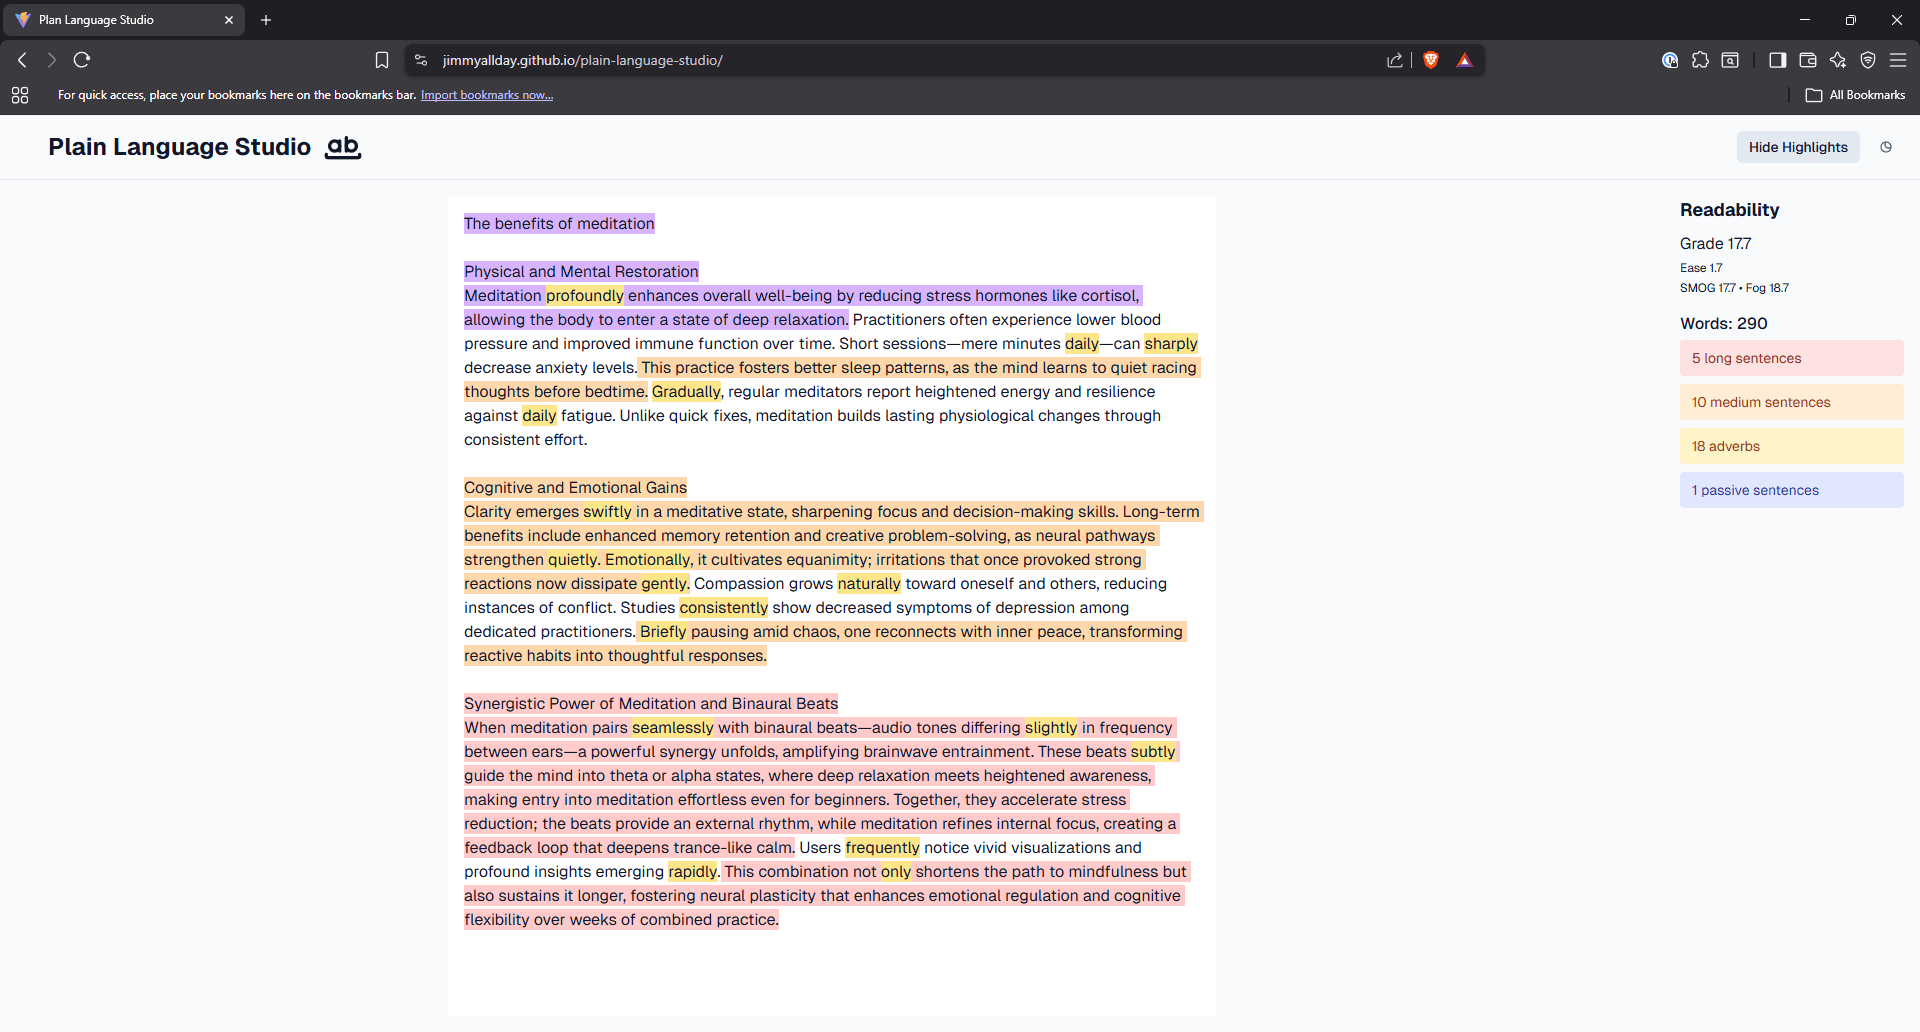
Task: Click the Brave VPN shield icon
Action: coord(1868,60)
